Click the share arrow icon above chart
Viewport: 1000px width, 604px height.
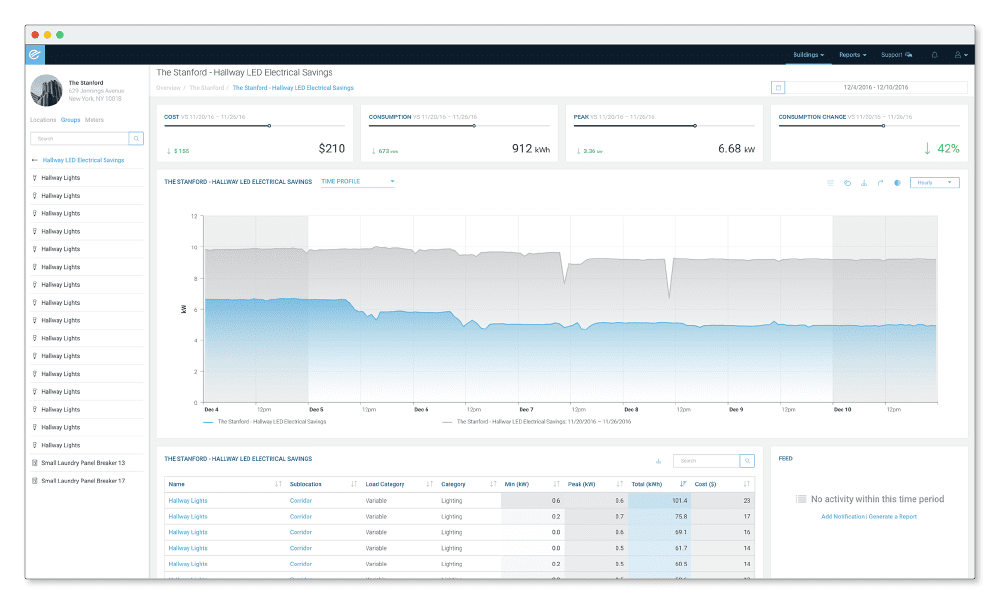[881, 183]
